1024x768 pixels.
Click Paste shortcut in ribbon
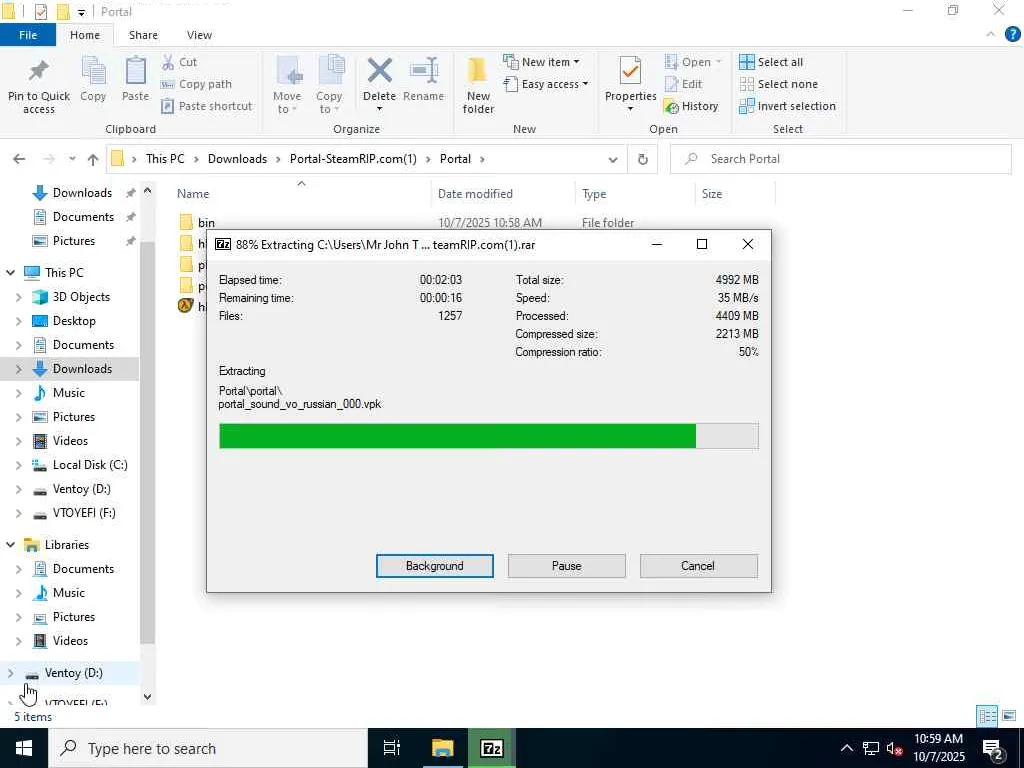coord(206,106)
